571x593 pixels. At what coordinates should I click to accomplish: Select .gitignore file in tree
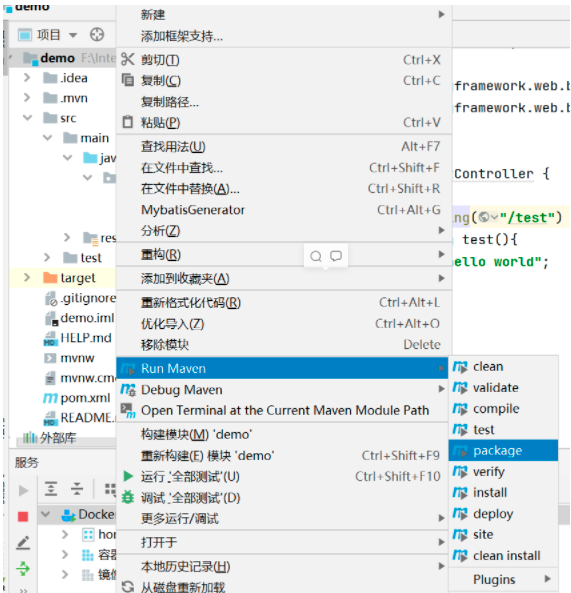click(89, 298)
